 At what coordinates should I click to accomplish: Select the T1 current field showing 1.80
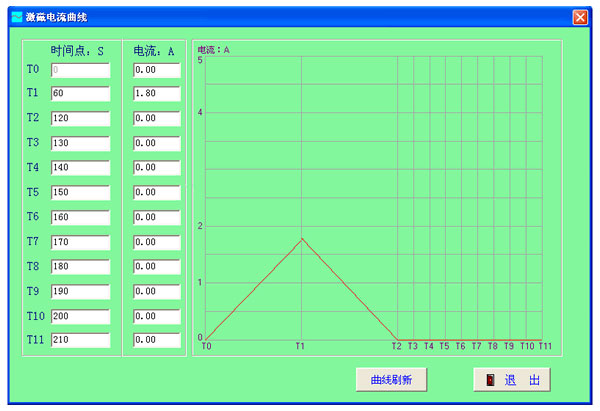[156, 94]
